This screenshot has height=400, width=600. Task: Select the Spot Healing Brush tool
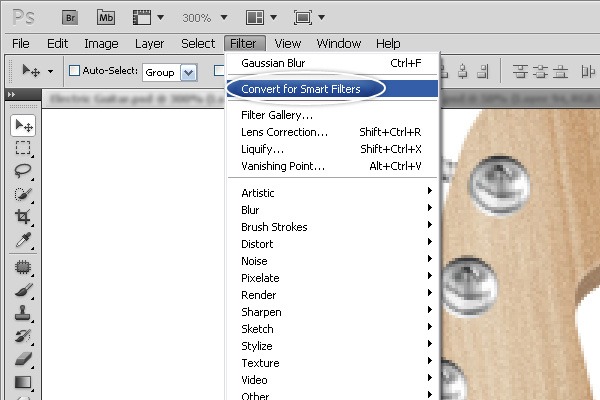(23, 267)
